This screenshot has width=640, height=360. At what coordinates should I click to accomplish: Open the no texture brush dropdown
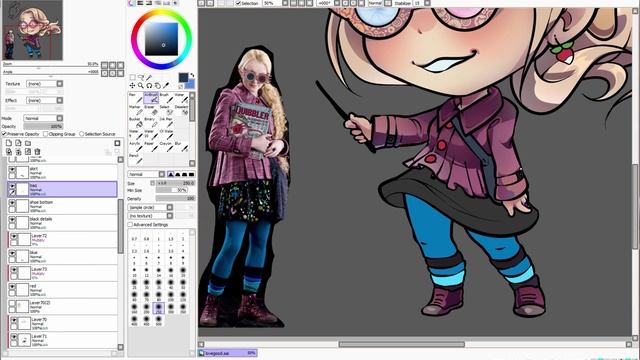coord(151,216)
